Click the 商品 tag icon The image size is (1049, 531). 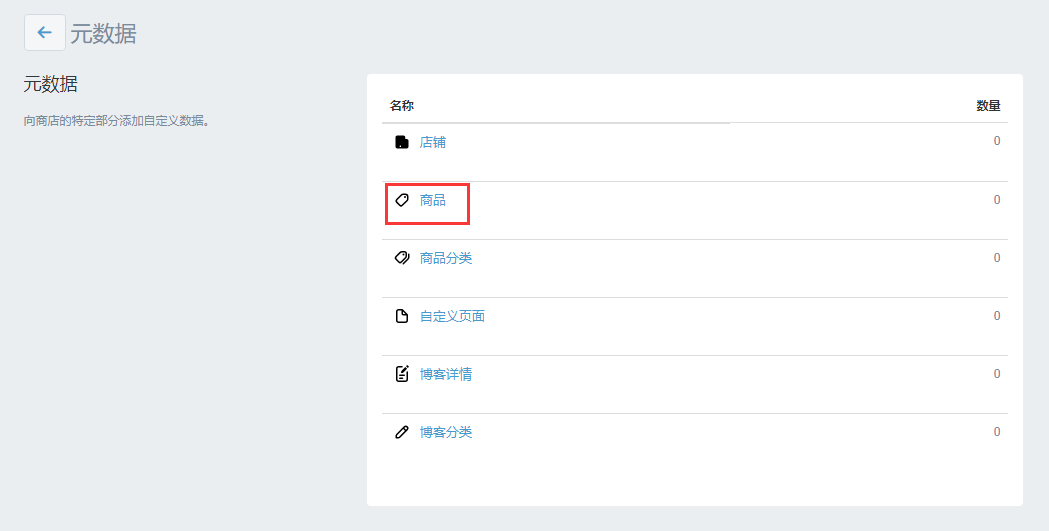(x=401, y=200)
